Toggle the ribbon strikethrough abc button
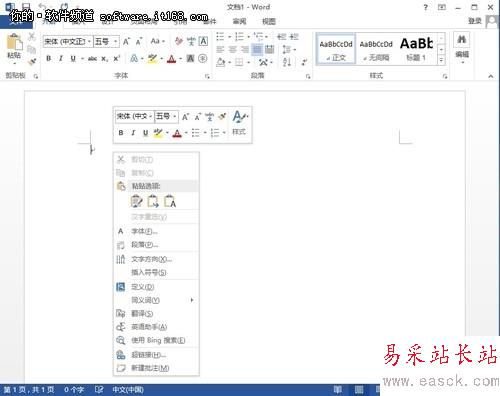500x396 pixels. tap(92, 59)
